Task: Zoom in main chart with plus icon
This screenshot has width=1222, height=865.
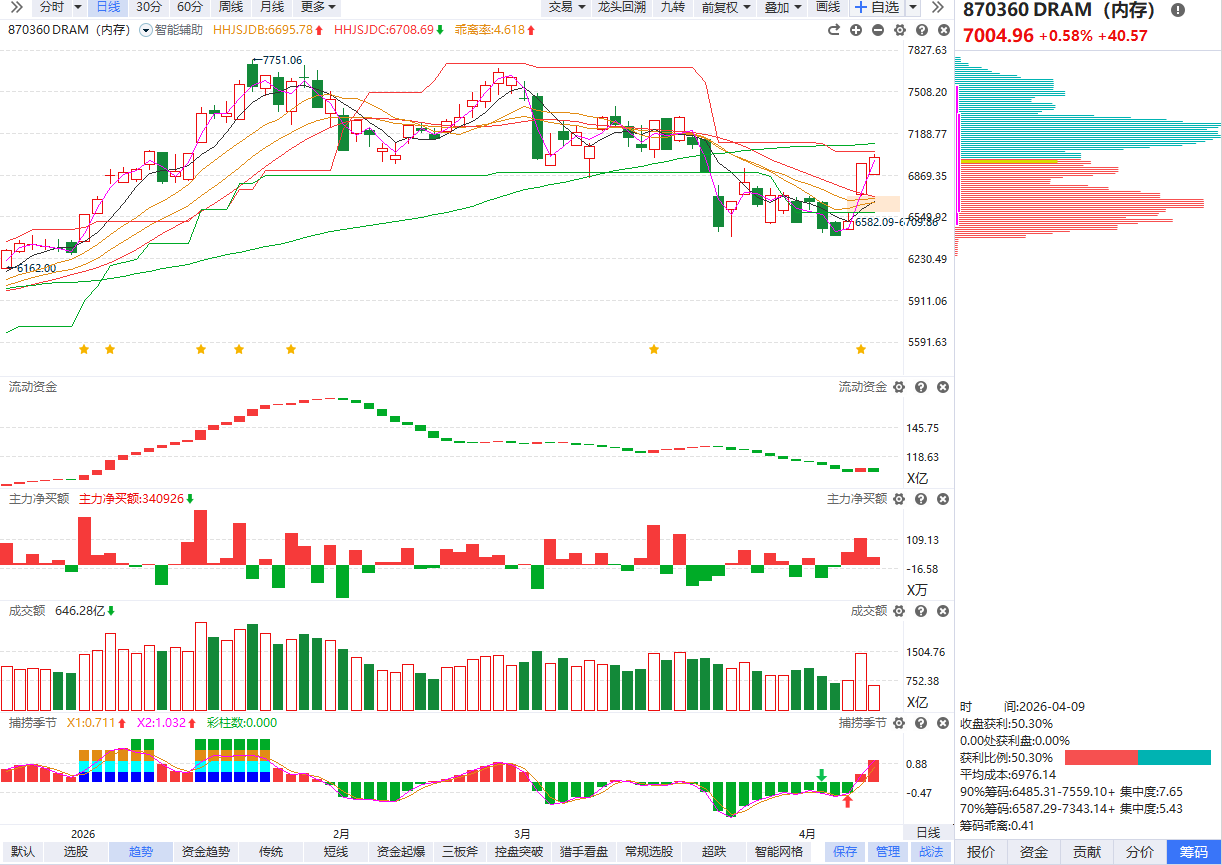Action: point(856,30)
